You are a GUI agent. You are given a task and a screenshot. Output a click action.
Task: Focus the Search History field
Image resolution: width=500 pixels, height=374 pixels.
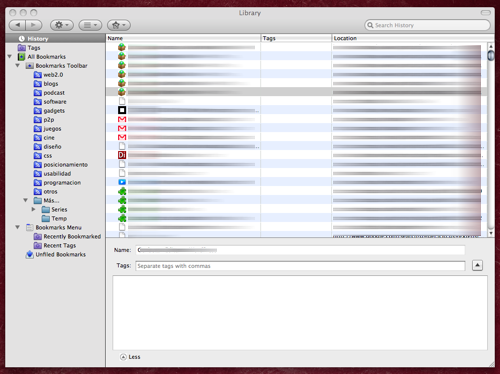tap(427, 25)
